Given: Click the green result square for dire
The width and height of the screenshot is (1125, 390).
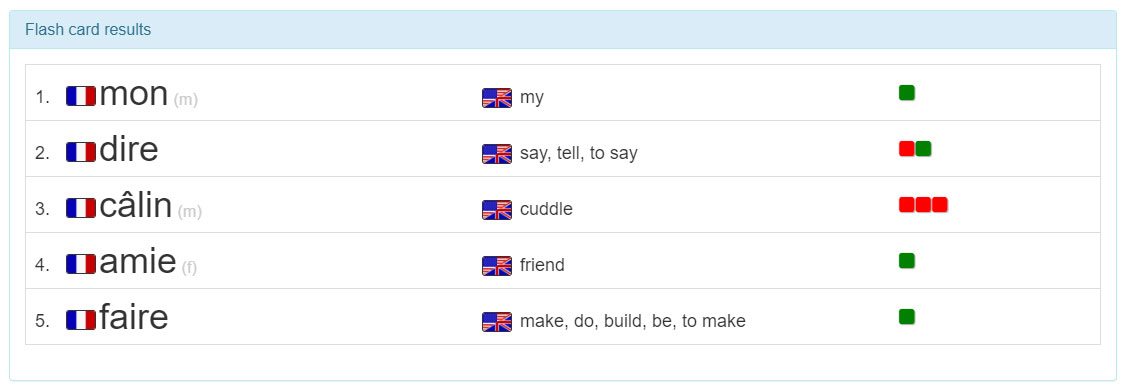Looking at the screenshot, I should point(923,148).
